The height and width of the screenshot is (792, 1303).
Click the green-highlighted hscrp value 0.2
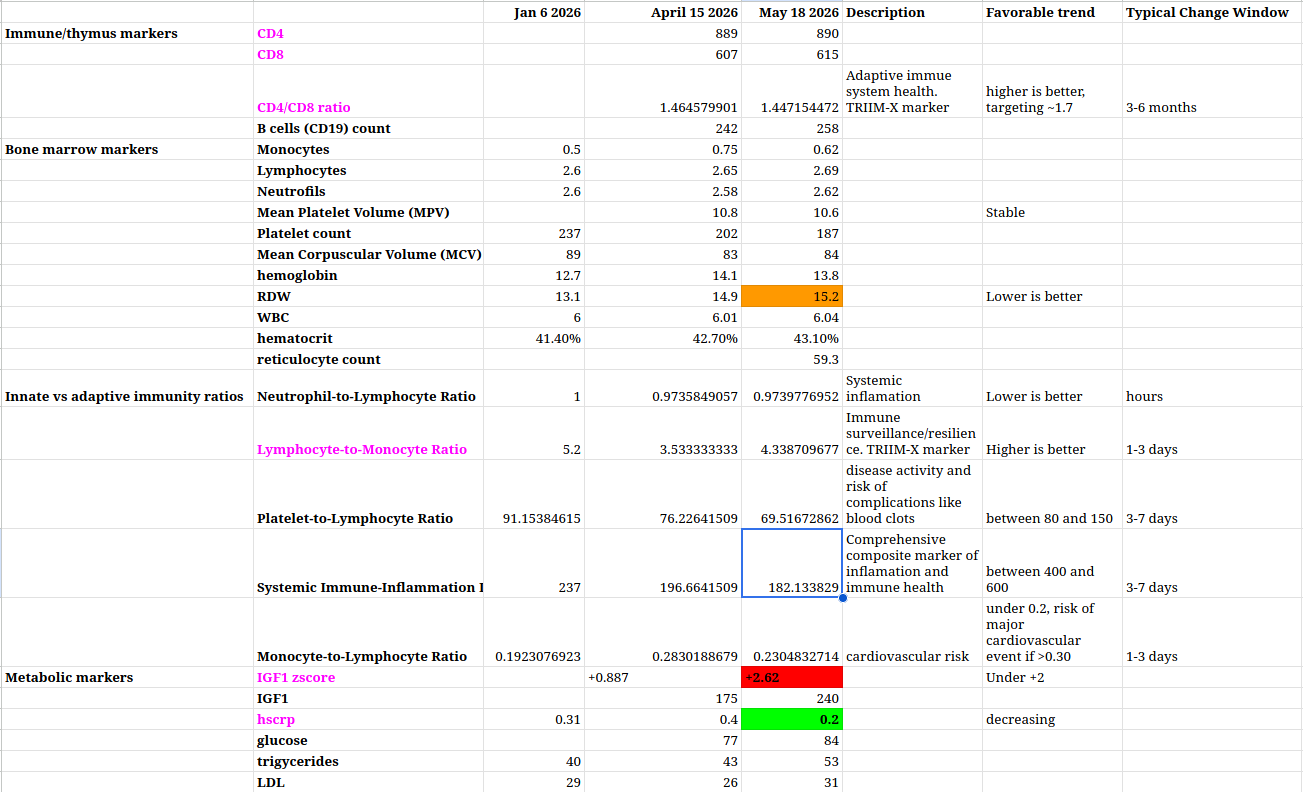pyautogui.click(x=792, y=719)
